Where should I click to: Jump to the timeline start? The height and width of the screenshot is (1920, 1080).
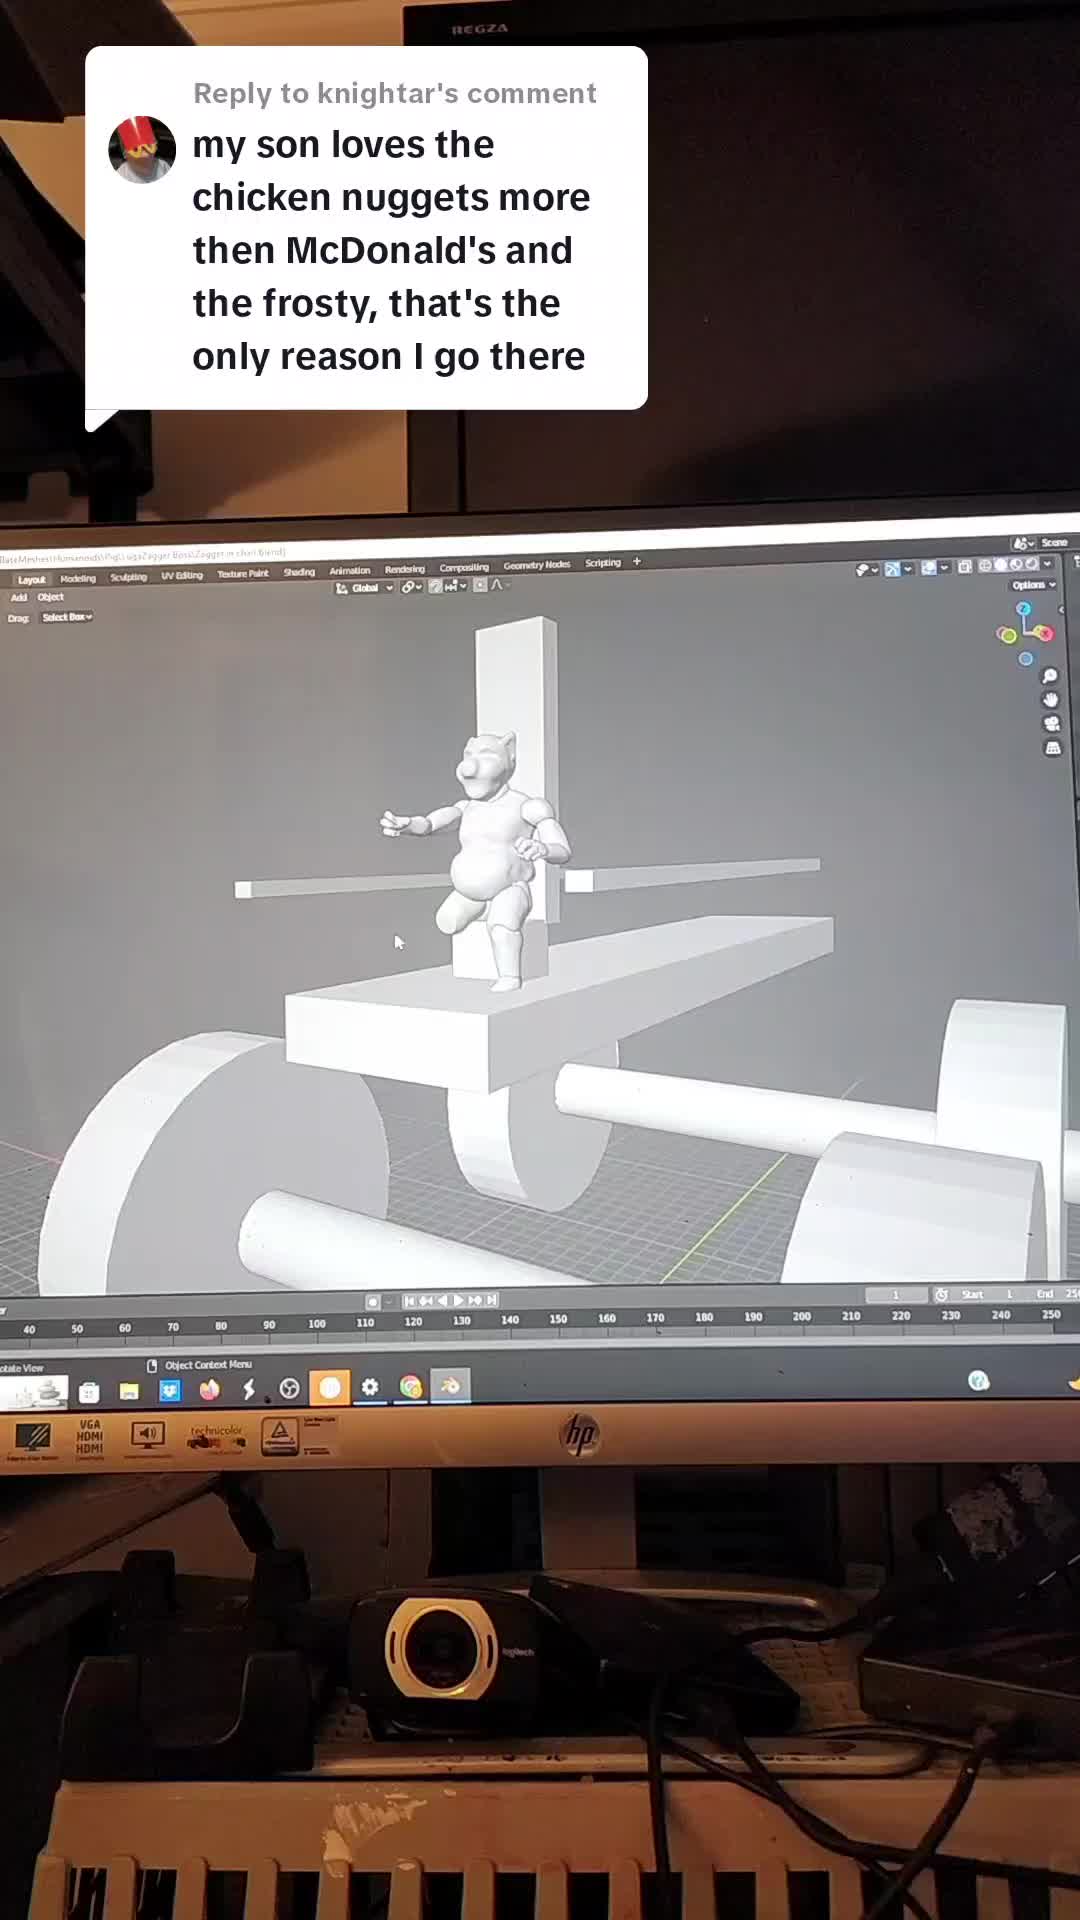[x=409, y=1300]
